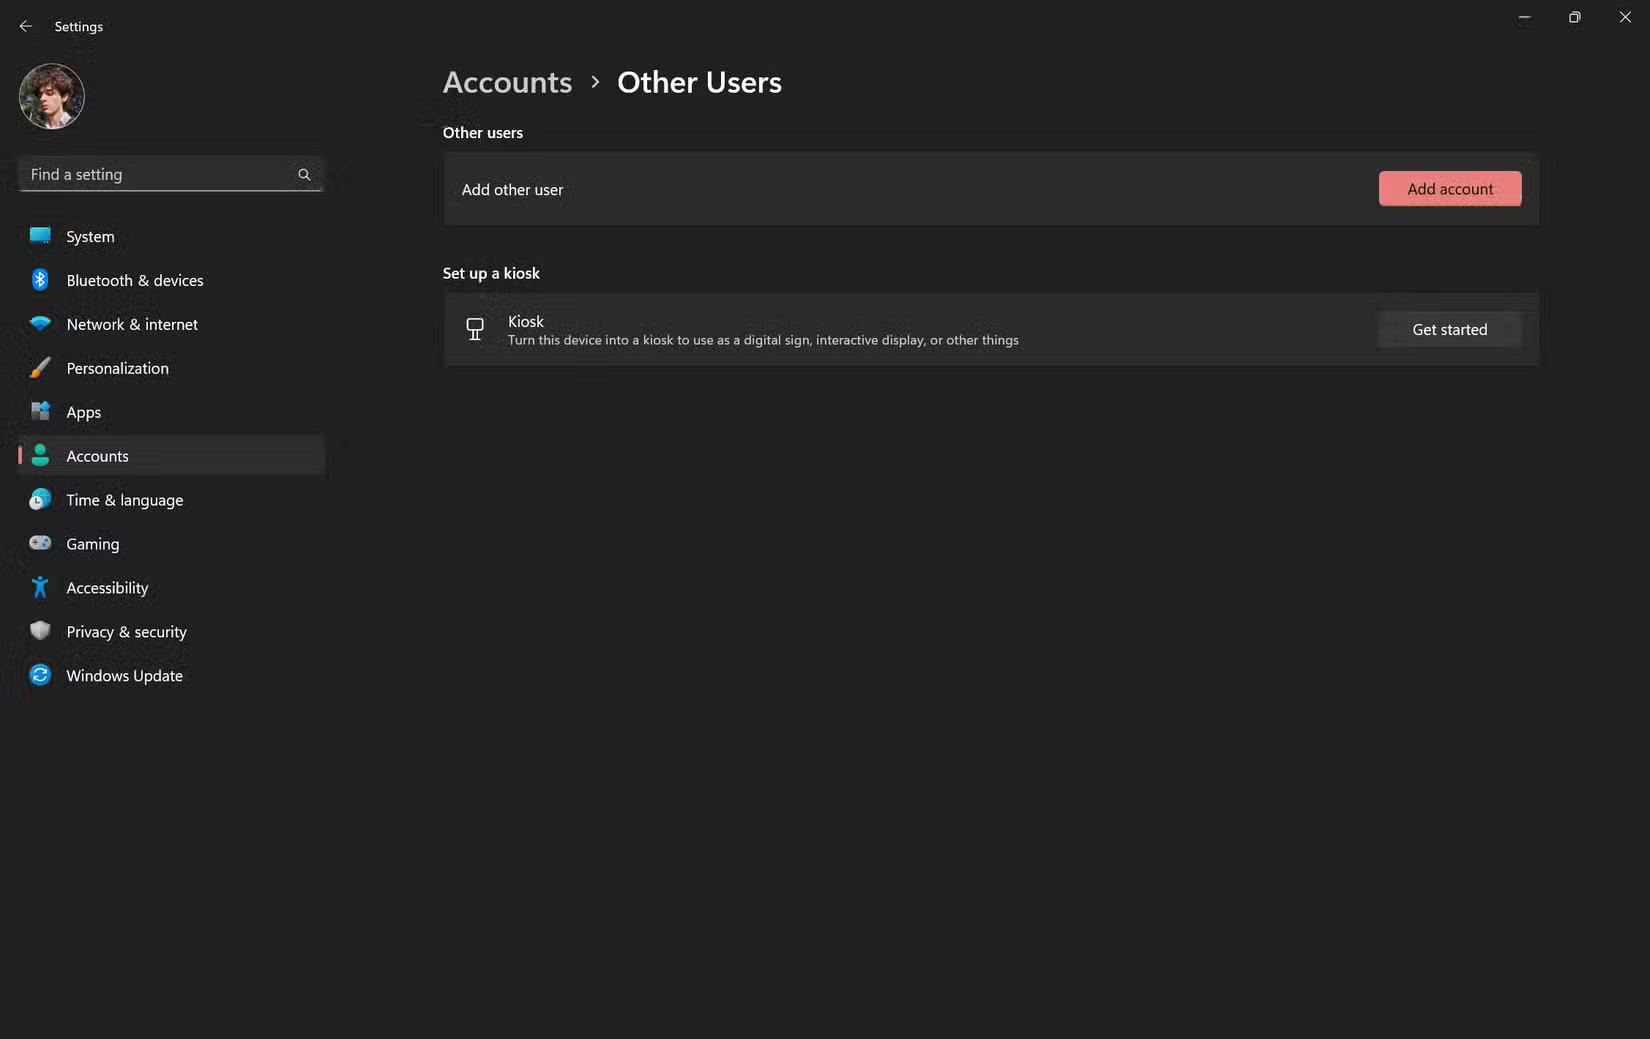Open Windows Update via its icon
The height and width of the screenshot is (1039, 1650).
coord(39,675)
